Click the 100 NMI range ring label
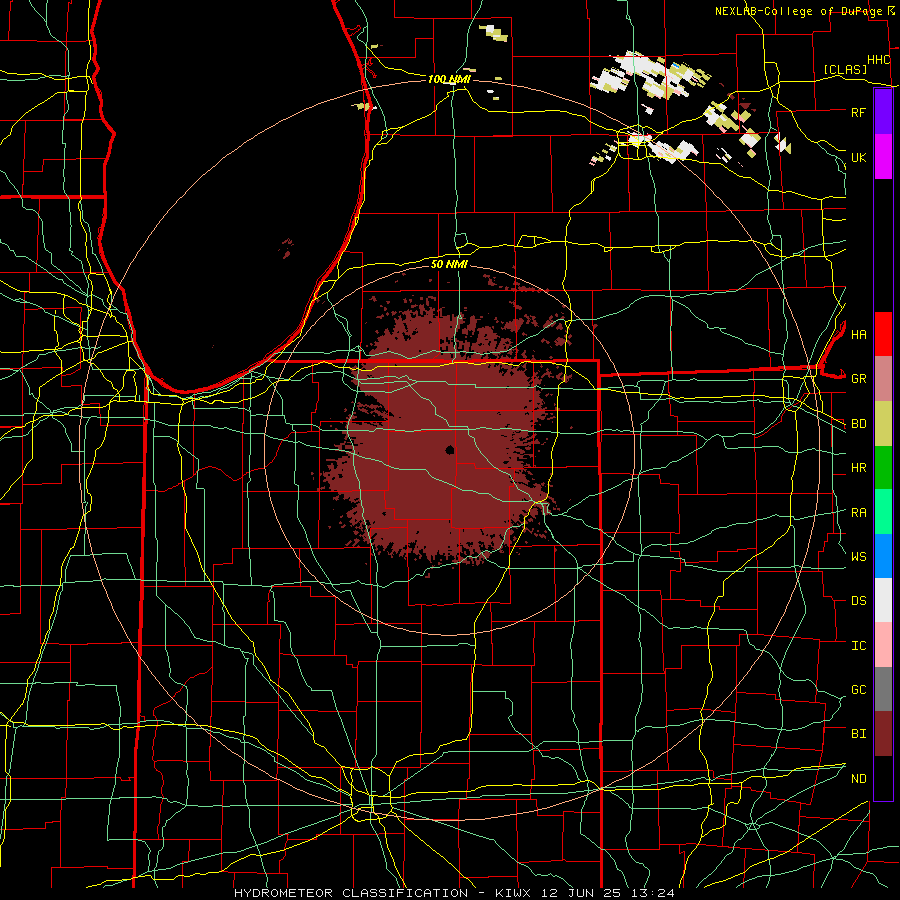The width and height of the screenshot is (900, 900). point(449,79)
